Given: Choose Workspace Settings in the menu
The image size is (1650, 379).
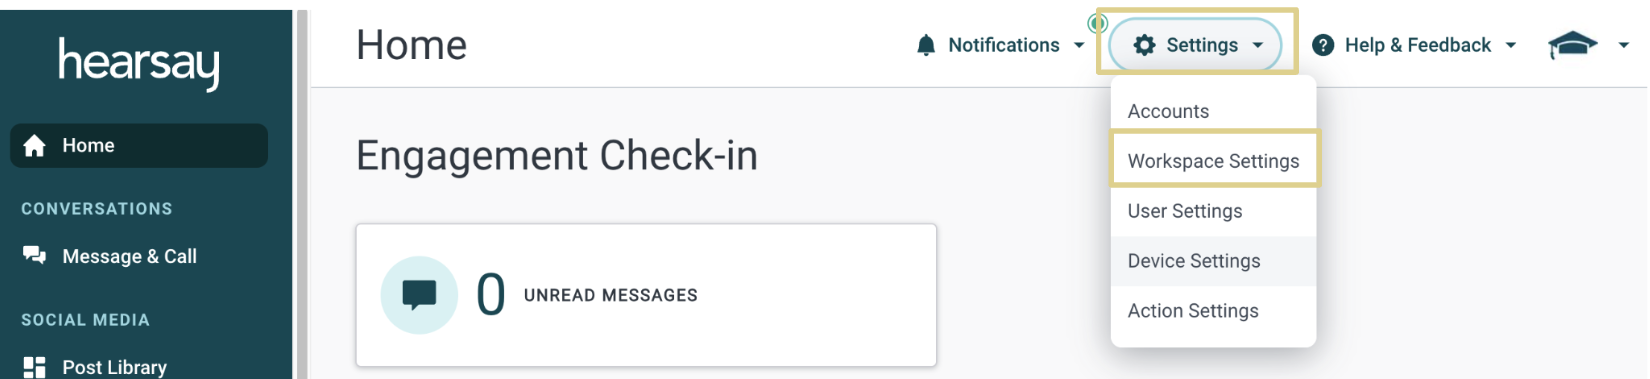Looking at the screenshot, I should click(x=1213, y=161).
